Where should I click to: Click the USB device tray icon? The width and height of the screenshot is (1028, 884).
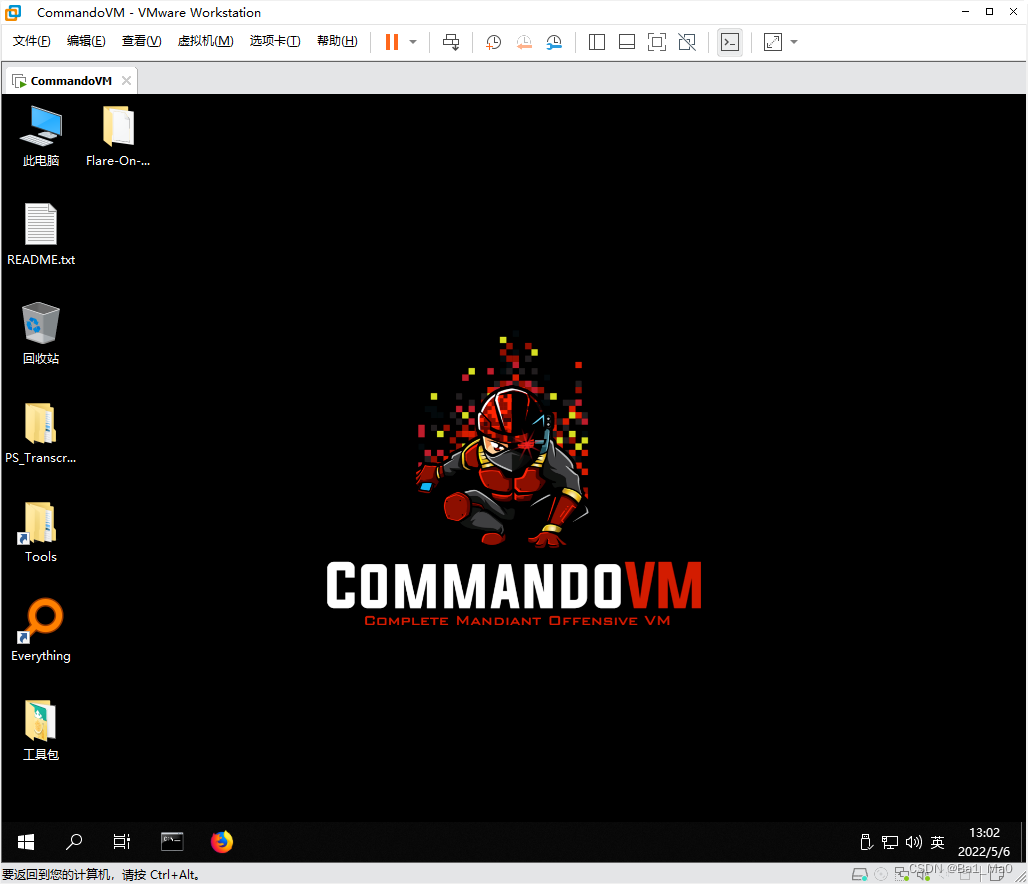tap(866, 842)
